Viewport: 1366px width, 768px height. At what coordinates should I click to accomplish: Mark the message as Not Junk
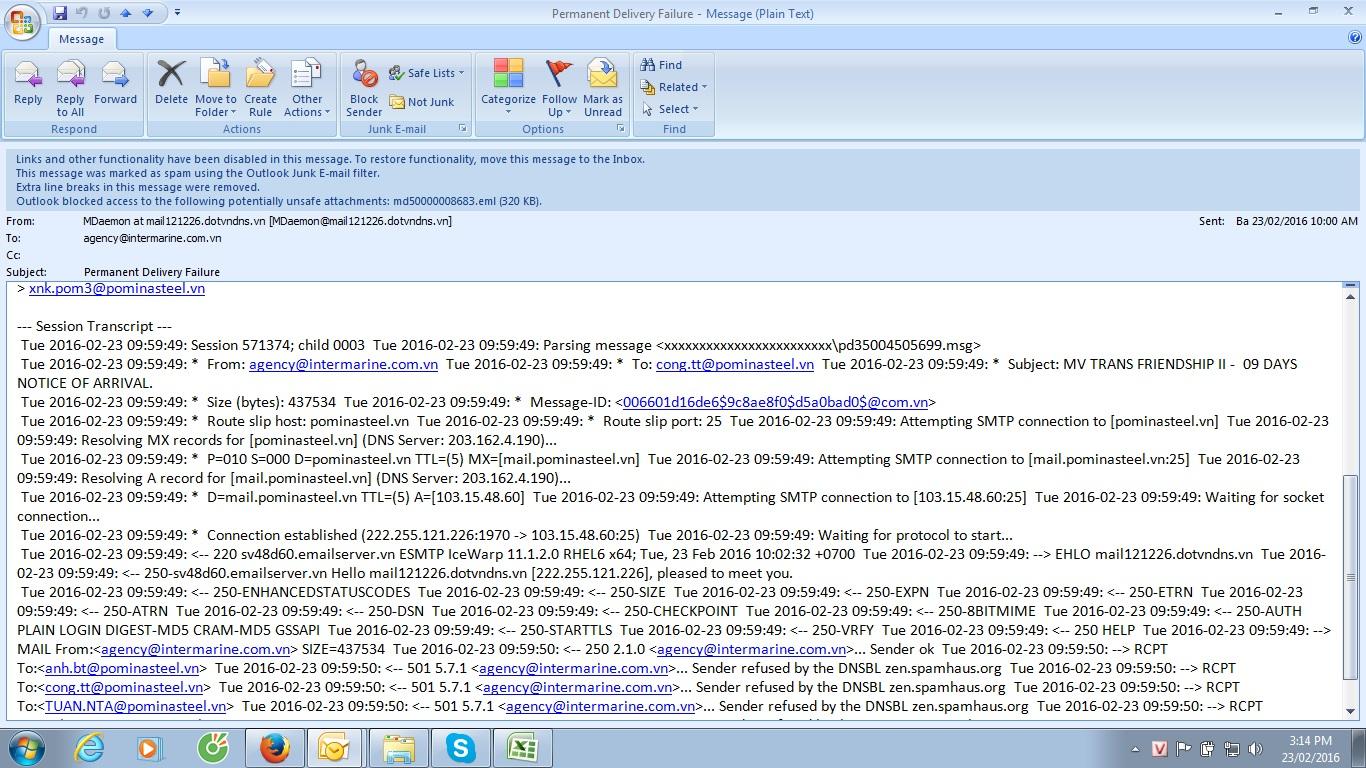(422, 102)
